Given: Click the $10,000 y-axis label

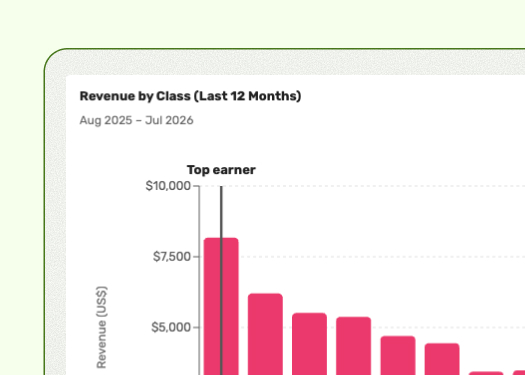Looking at the screenshot, I should (168, 186).
